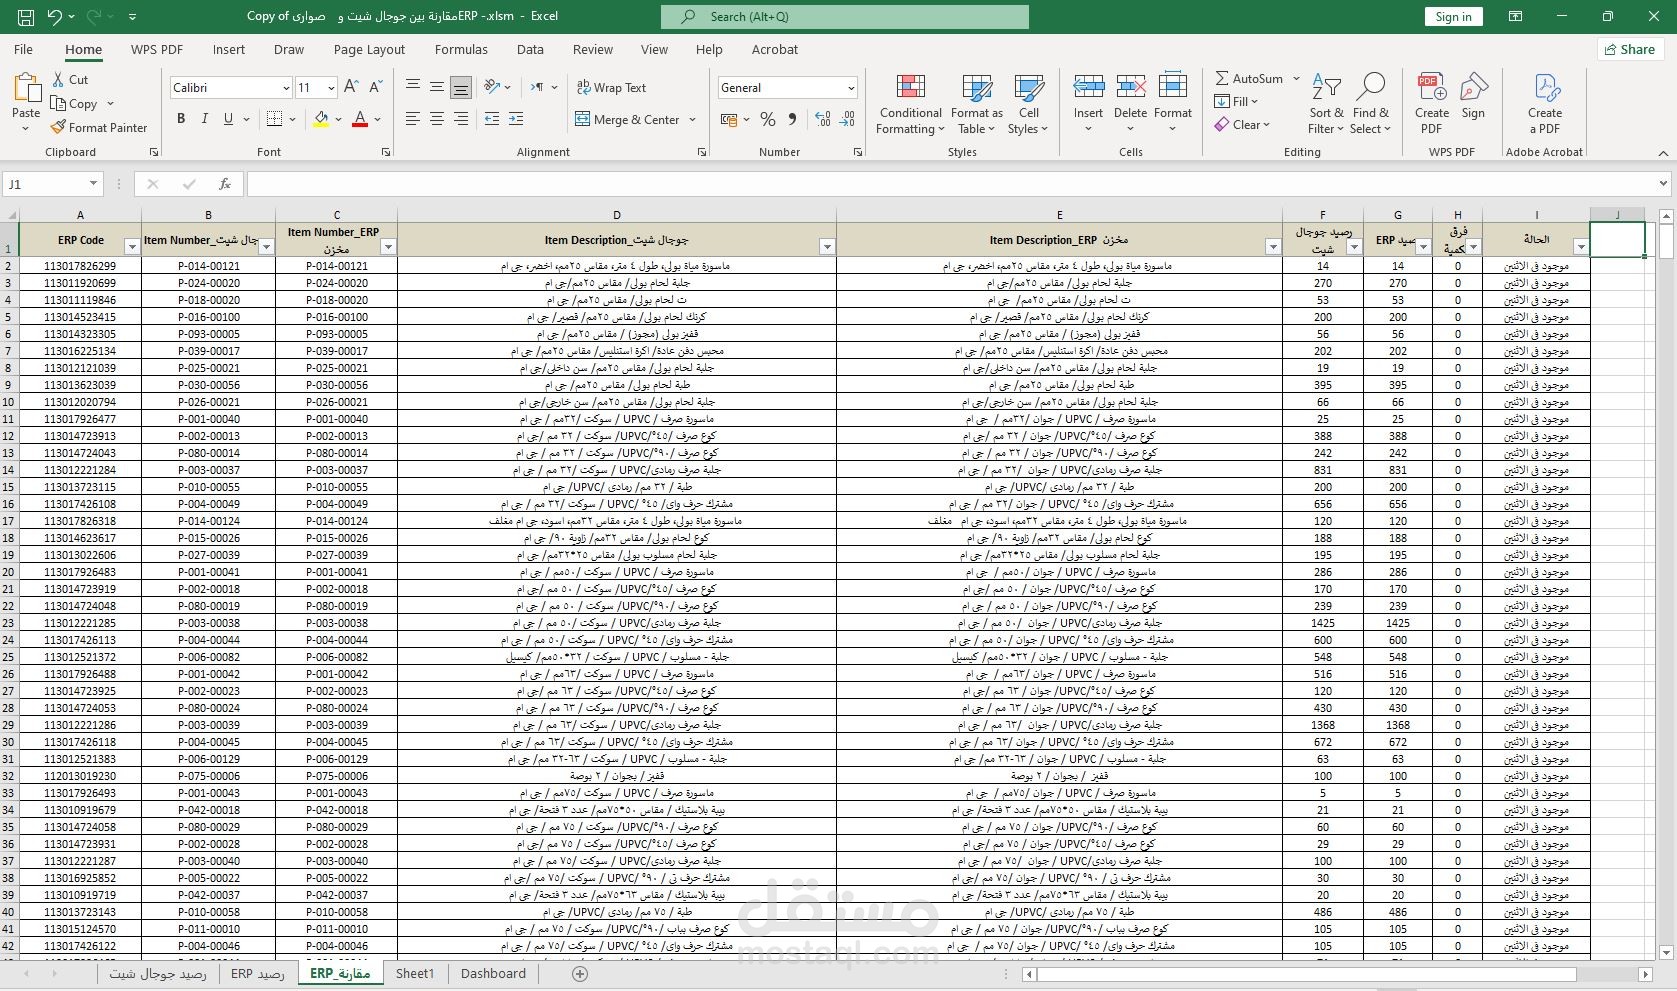The image size is (1677, 991).
Task: Click Increase Decimal icon
Action: point(823,119)
